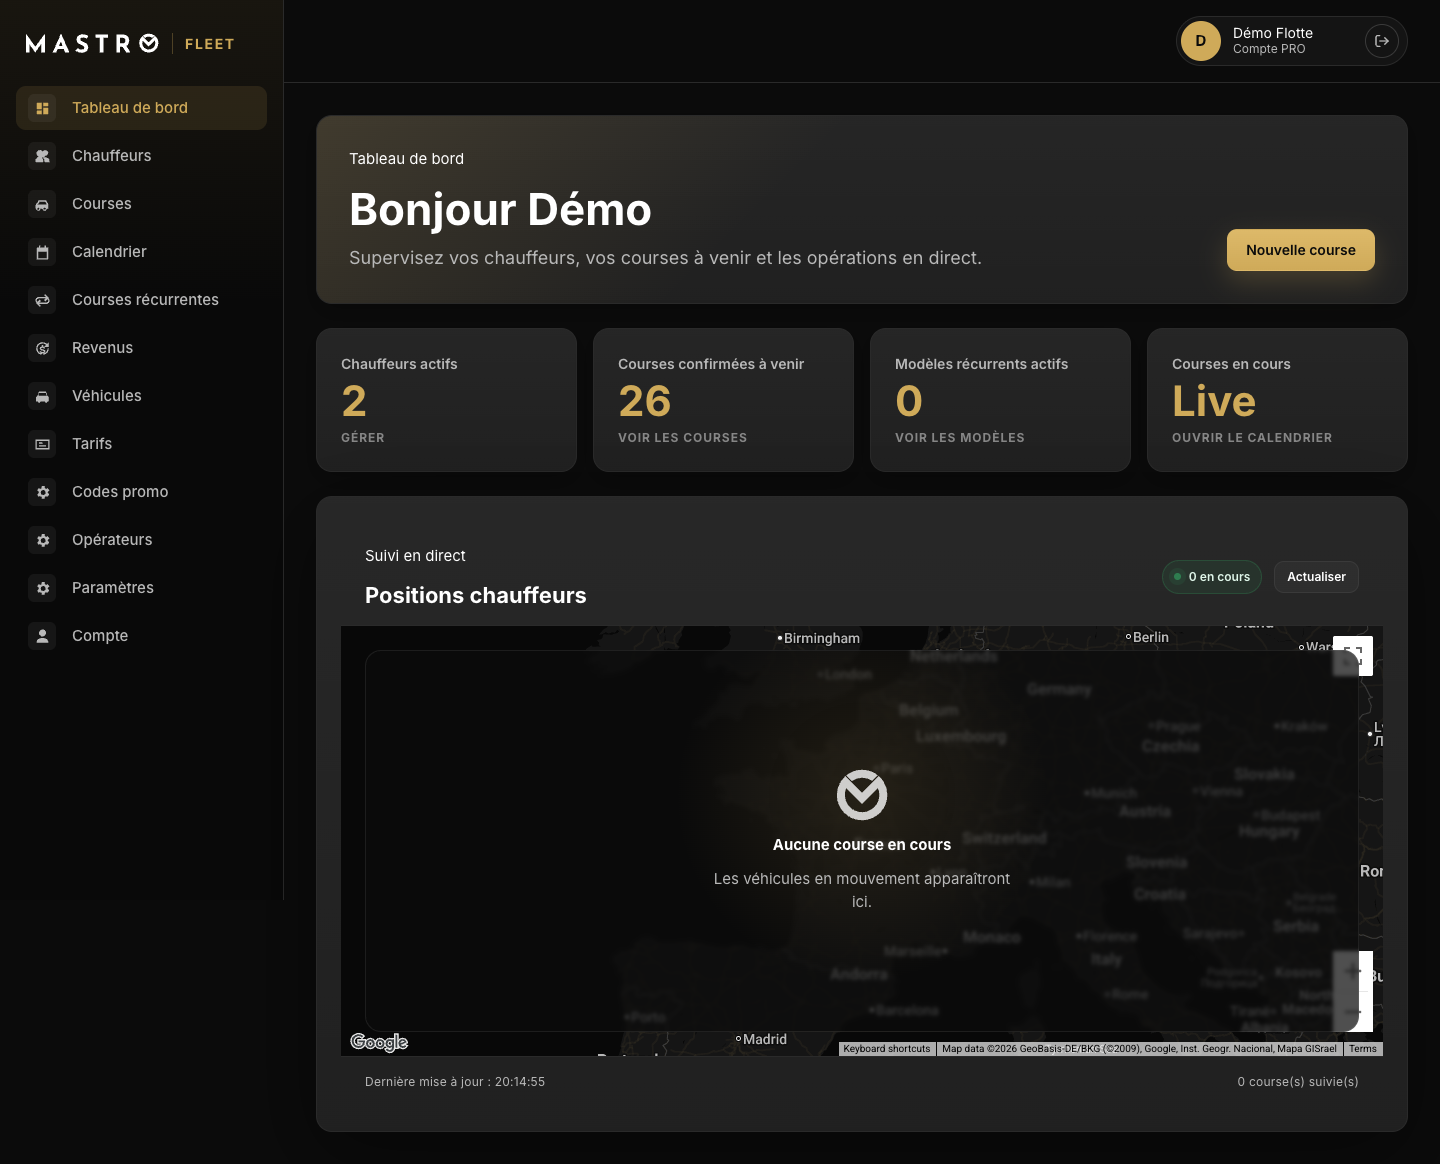This screenshot has width=1440, height=1164.
Task: Click the Courses récurrentes loop icon
Action: point(42,300)
